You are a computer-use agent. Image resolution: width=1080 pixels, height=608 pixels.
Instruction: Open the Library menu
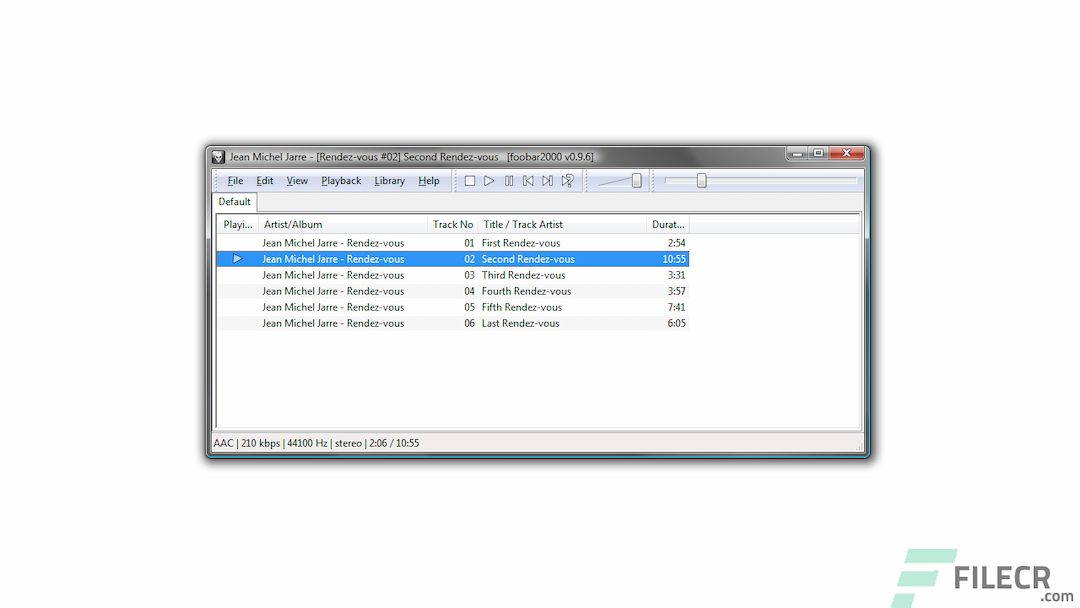[x=389, y=180]
